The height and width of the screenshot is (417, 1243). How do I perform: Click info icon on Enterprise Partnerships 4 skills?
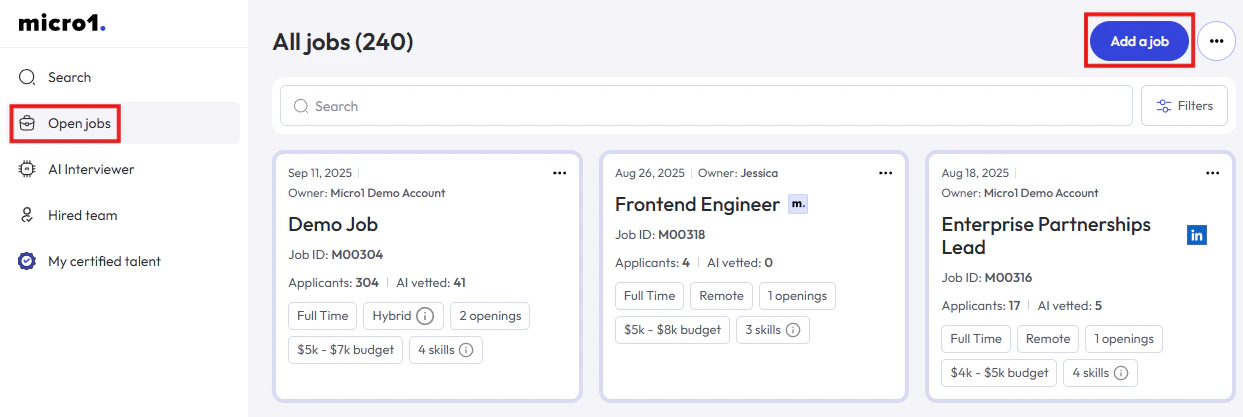coord(1120,373)
